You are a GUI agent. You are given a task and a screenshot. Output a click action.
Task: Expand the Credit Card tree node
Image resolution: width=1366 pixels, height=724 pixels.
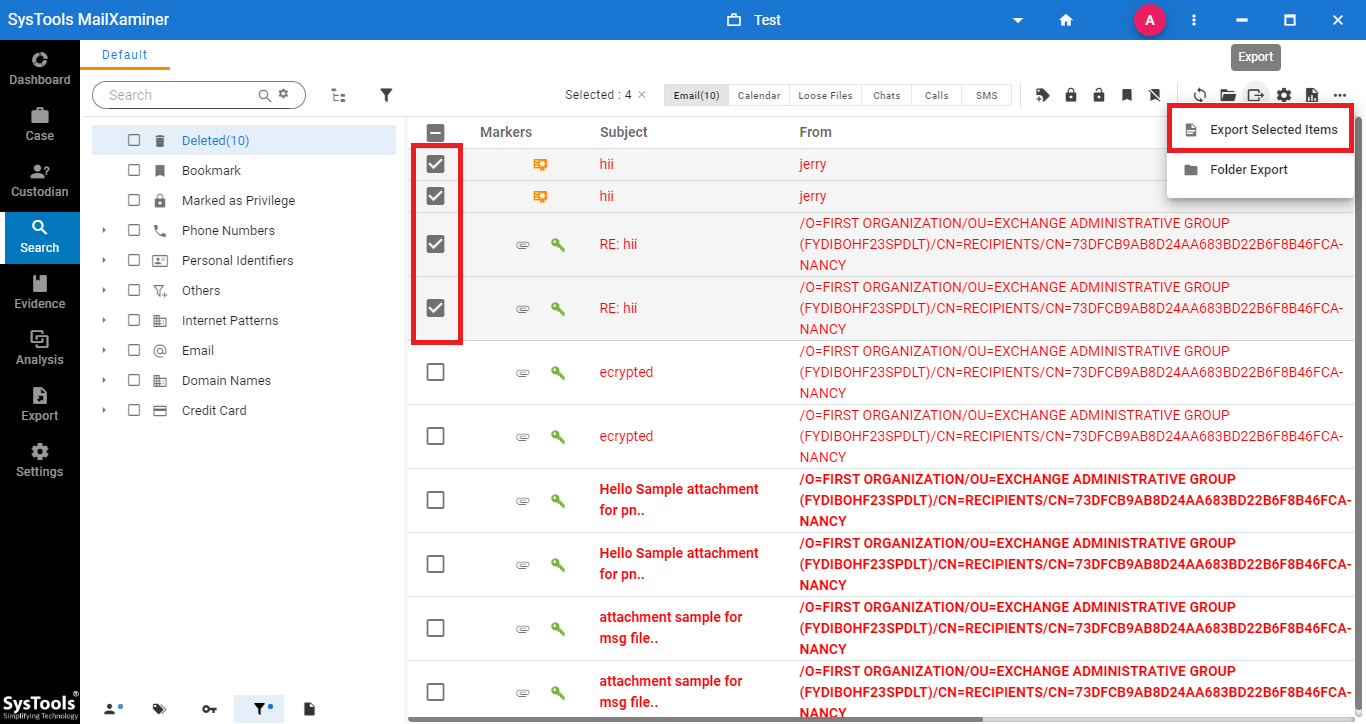[104, 410]
